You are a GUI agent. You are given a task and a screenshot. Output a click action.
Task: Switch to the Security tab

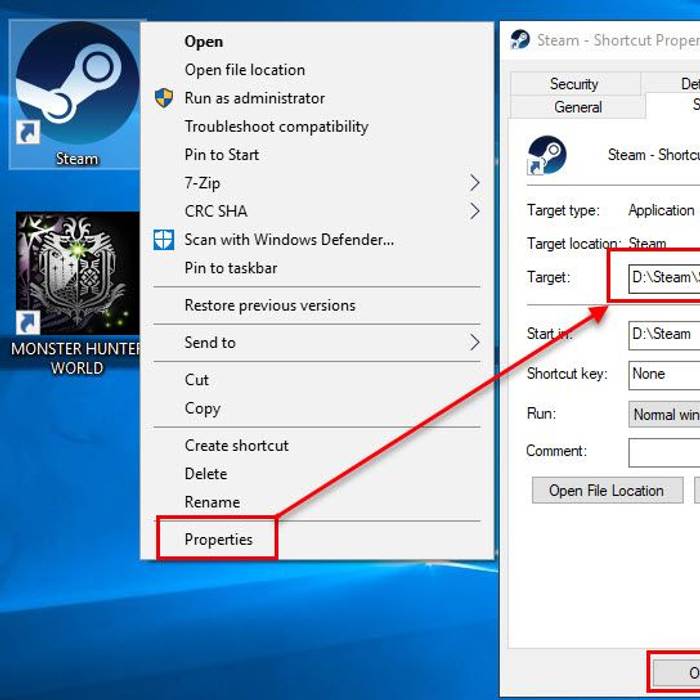pyautogui.click(x=575, y=83)
